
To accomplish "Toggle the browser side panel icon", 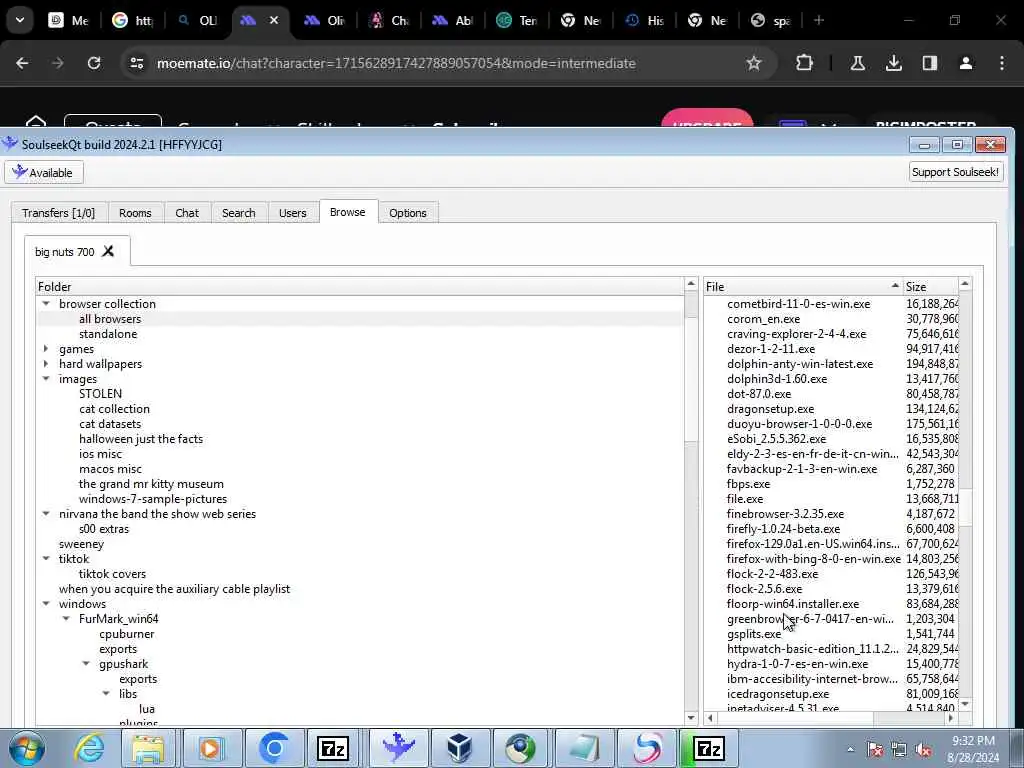I will 930,63.
